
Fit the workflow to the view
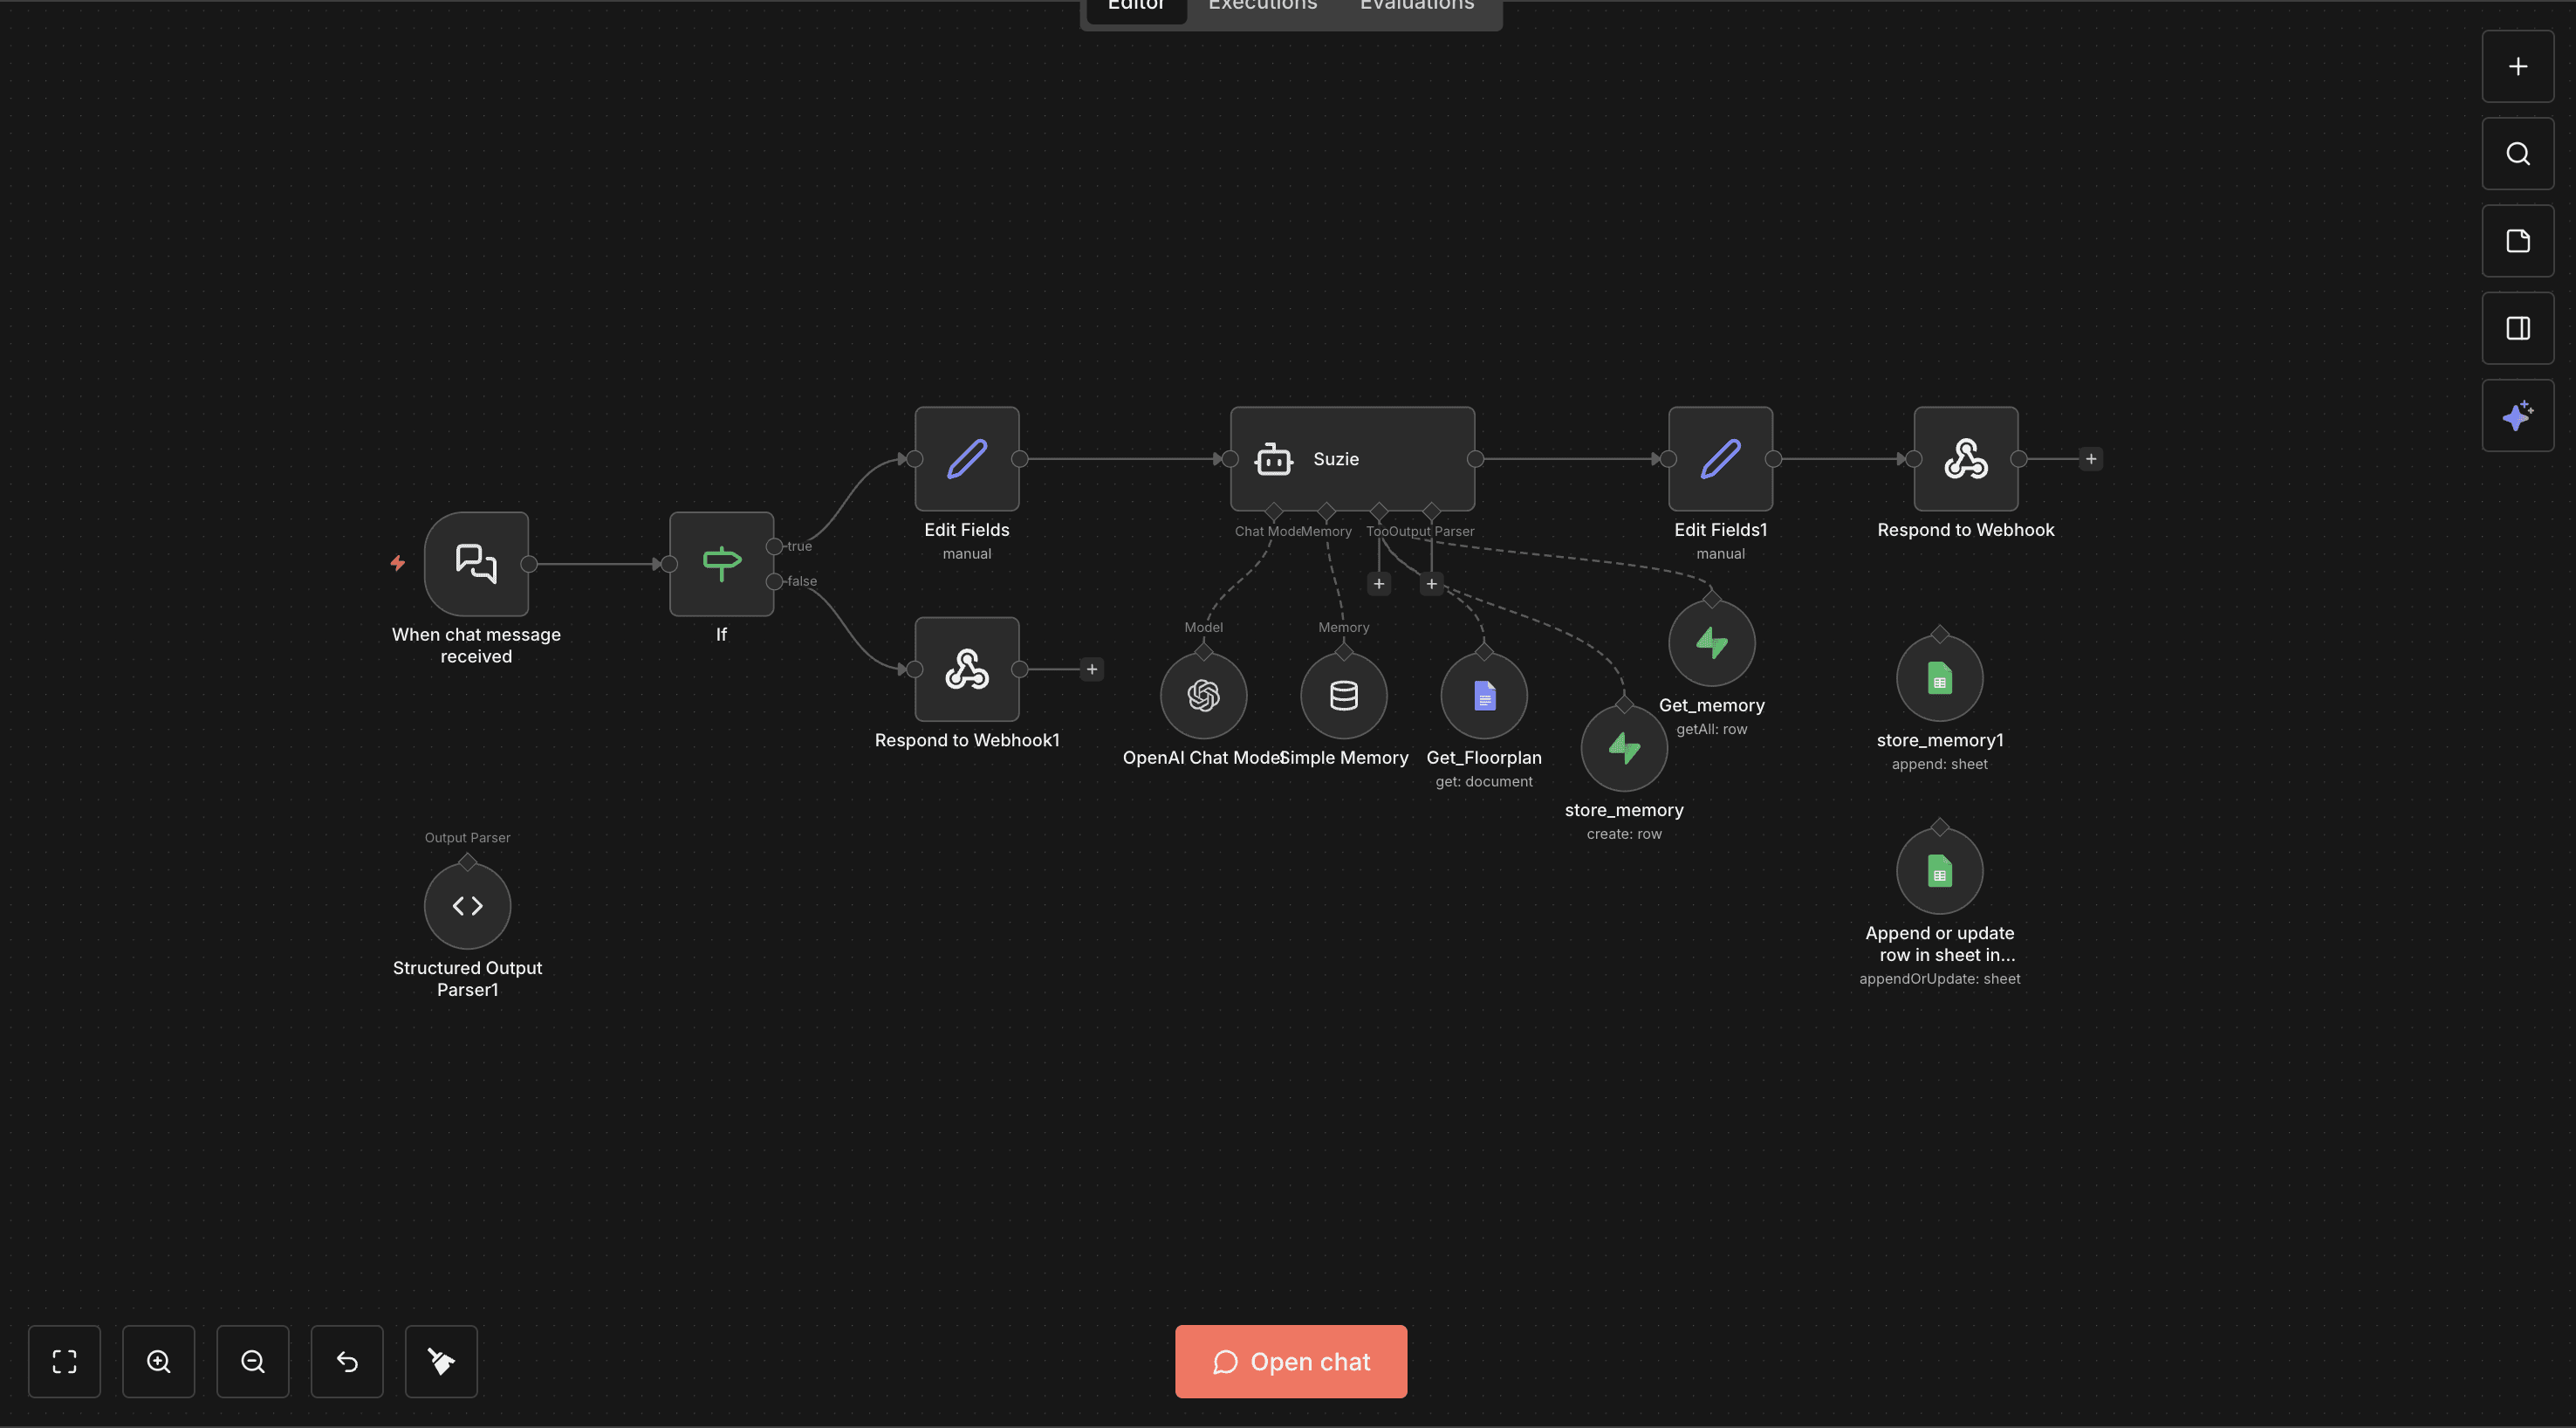64,1361
